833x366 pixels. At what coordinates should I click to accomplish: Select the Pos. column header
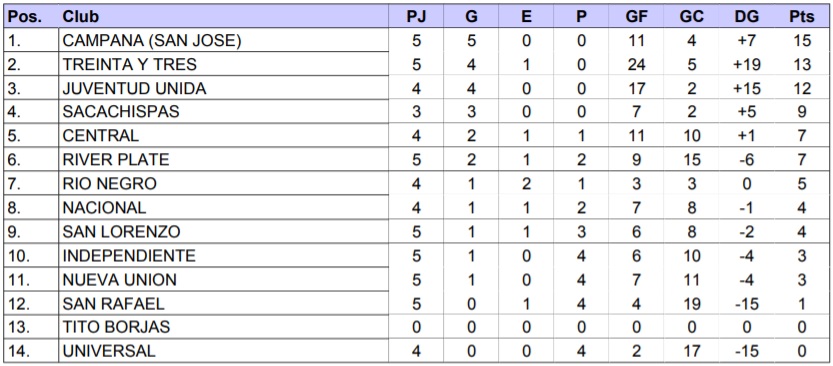(24, 16)
